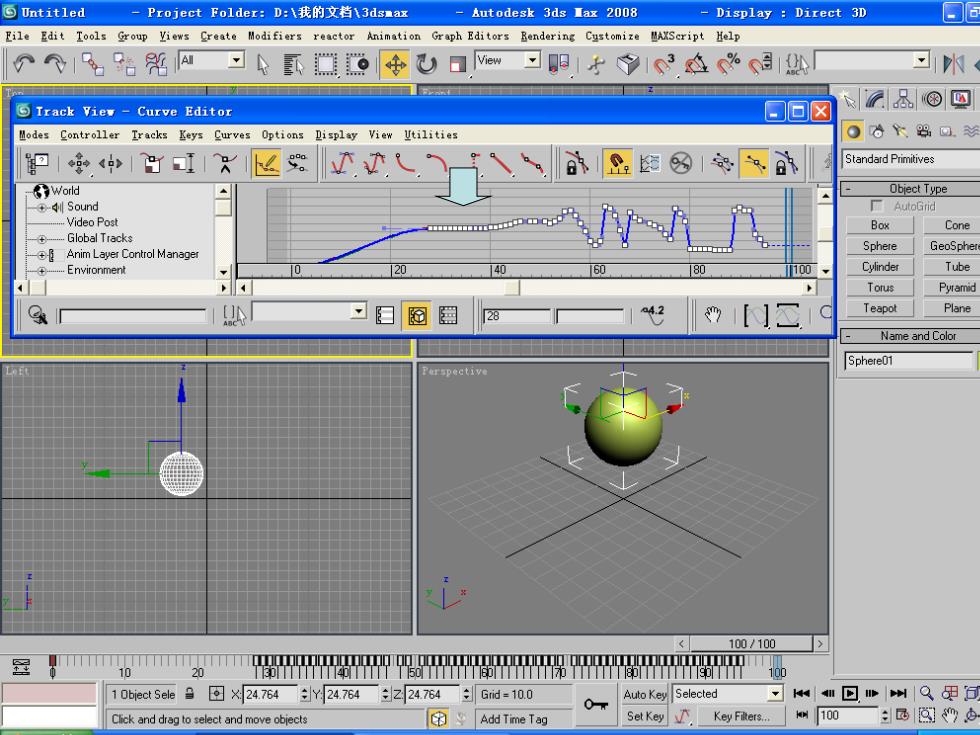Click the '100 / 100' time slider
This screenshot has width=980, height=735.
point(752,644)
